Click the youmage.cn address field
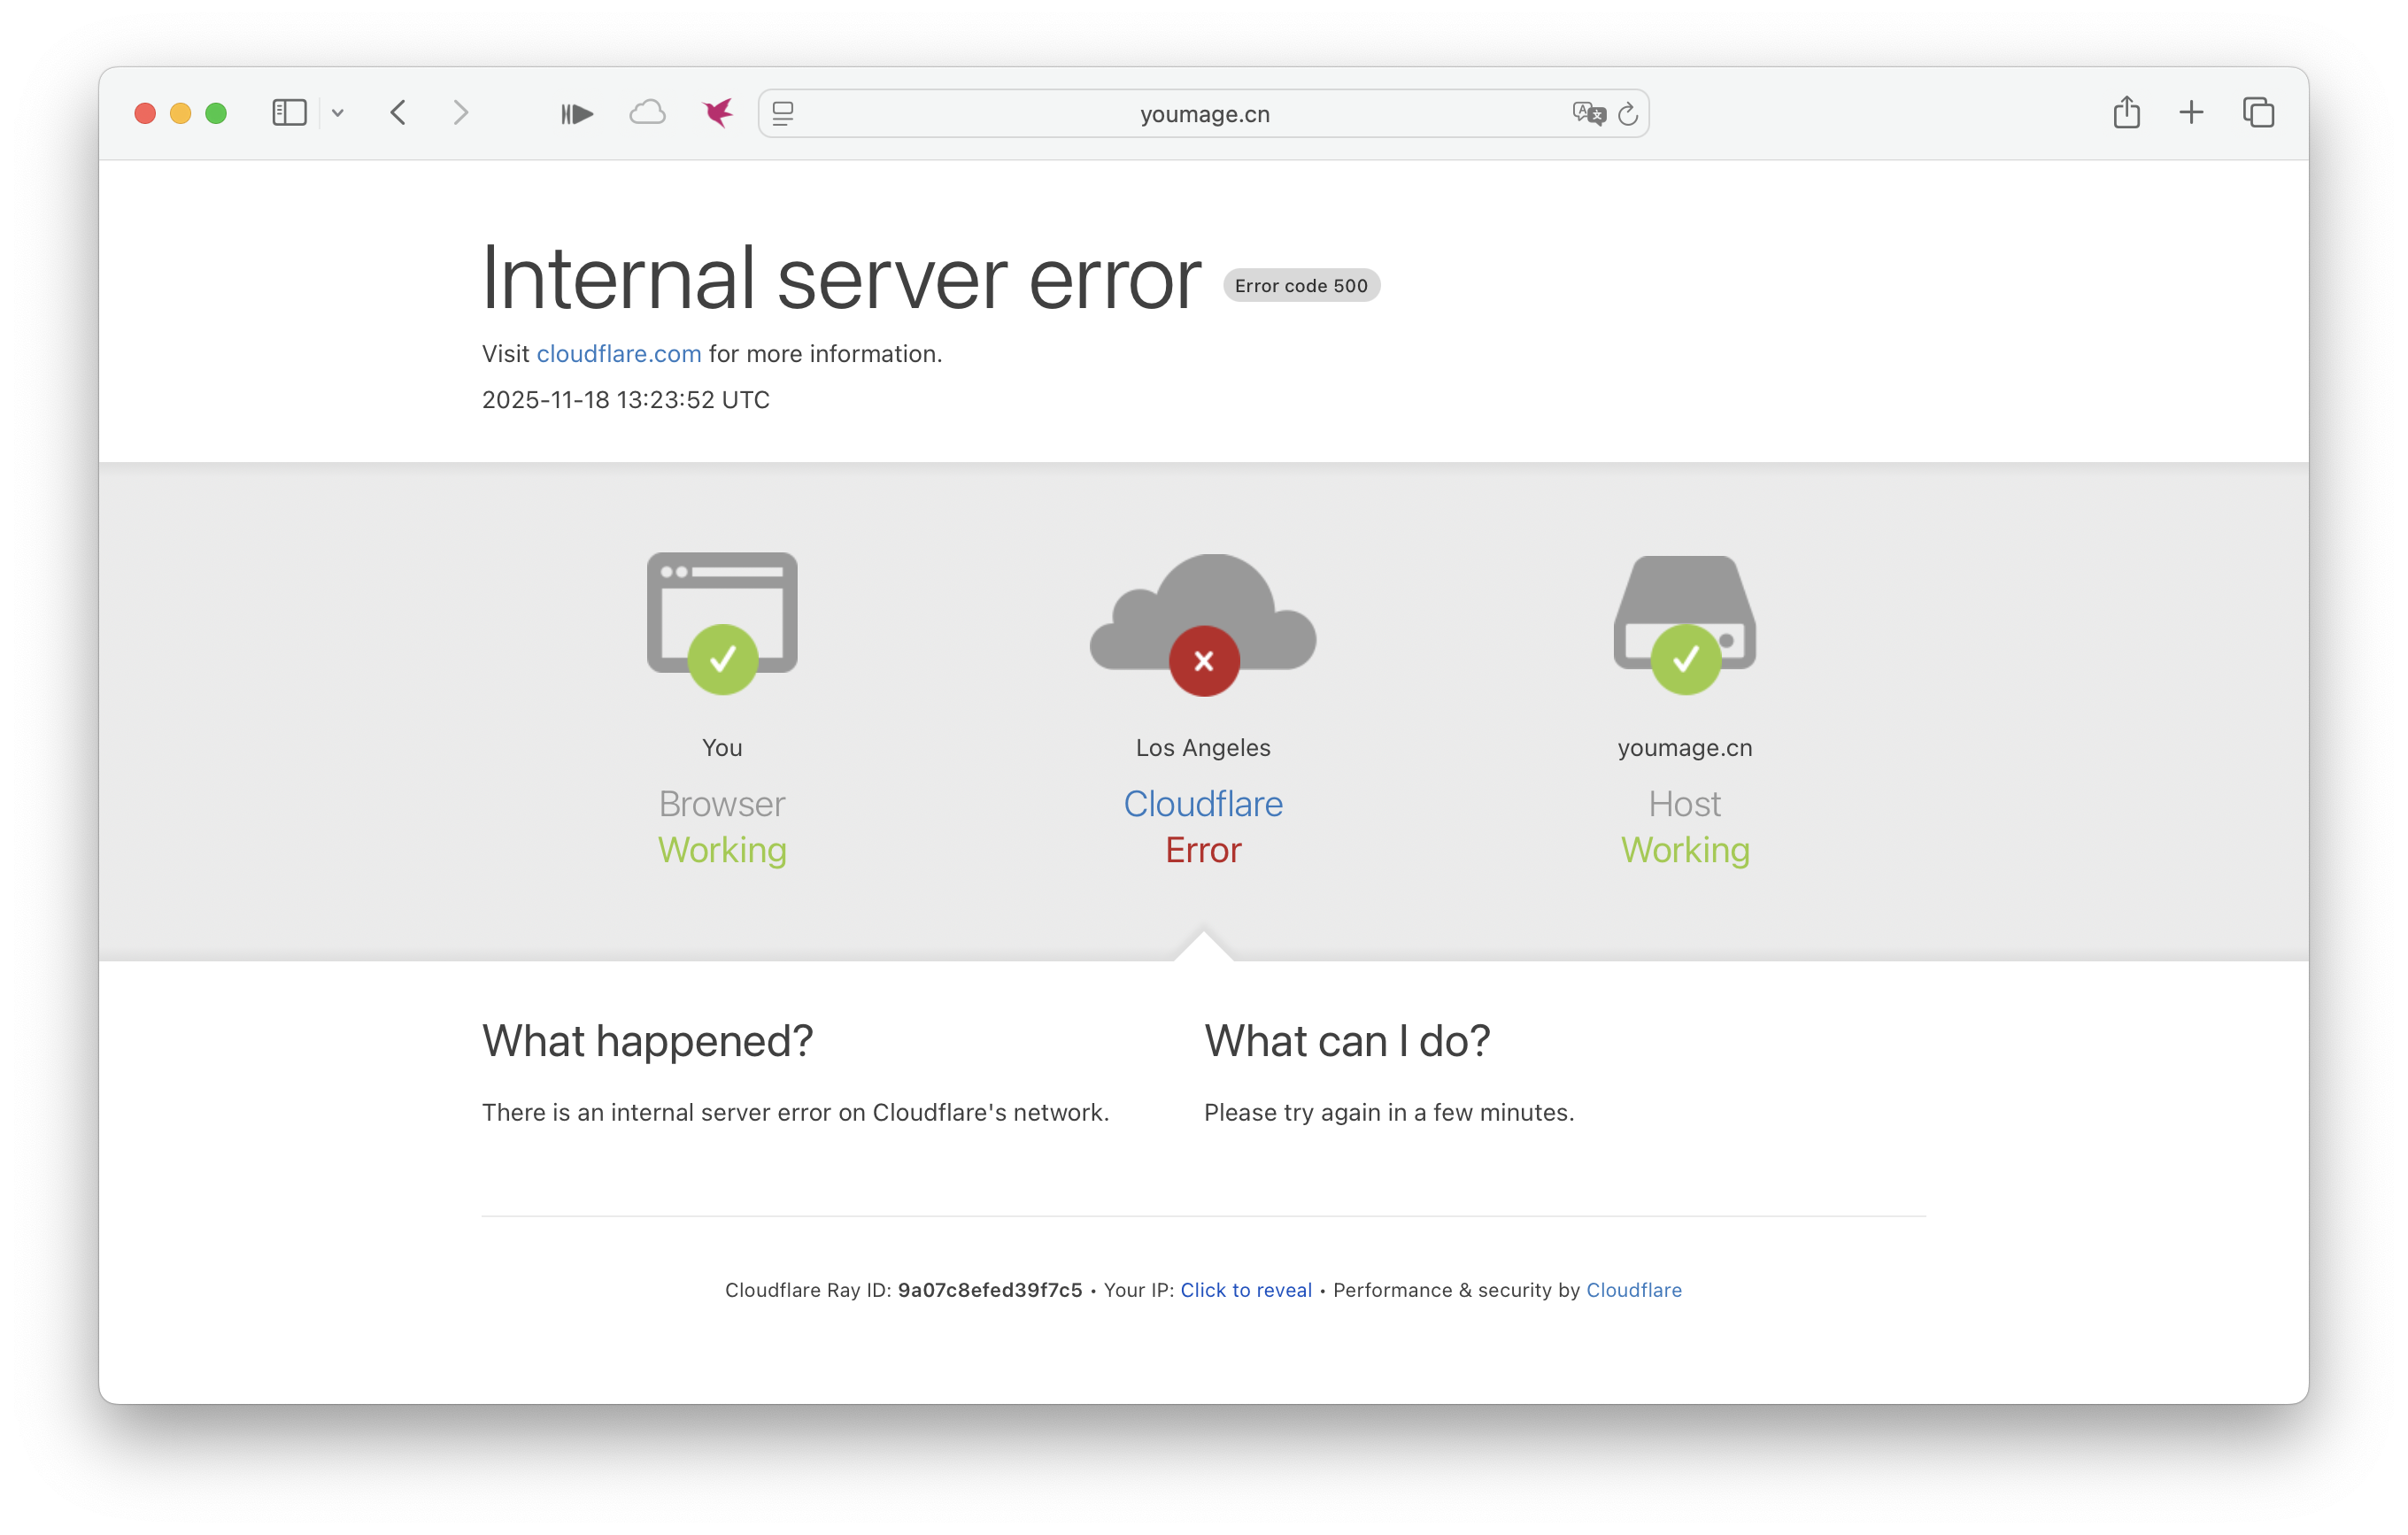2408x1535 pixels. pyautogui.click(x=1204, y=114)
